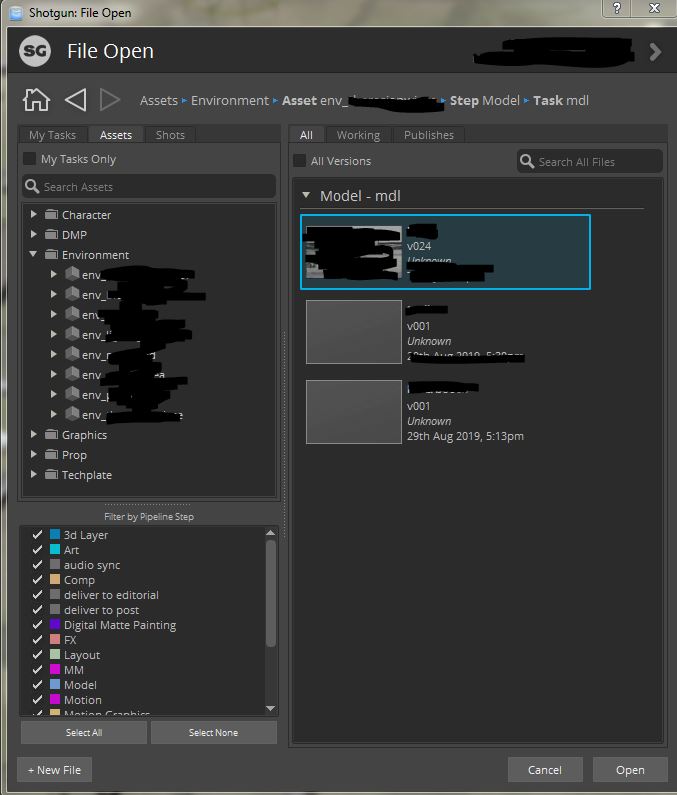Click the Search Assets magnifier icon
This screenshot has height=795, width=677.
point(32,186)
